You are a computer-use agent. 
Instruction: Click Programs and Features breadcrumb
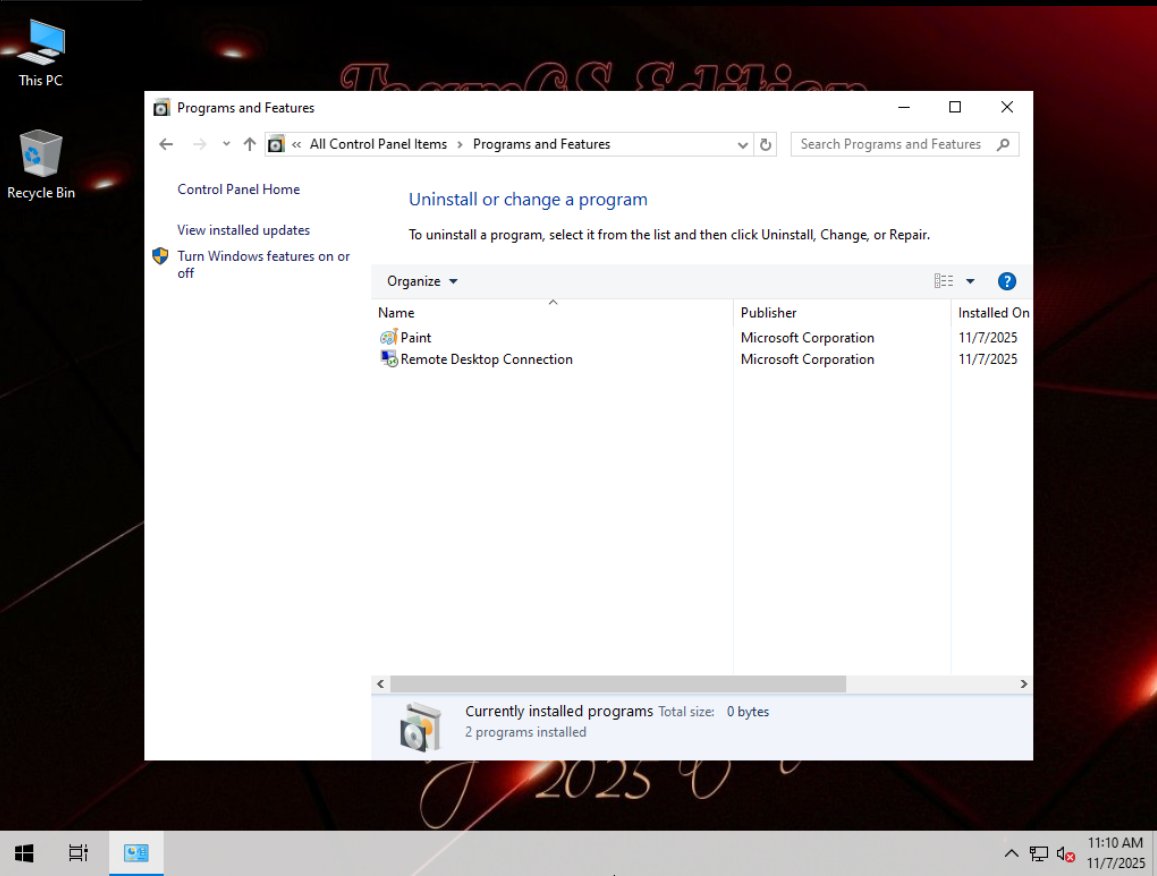(x=542, y=145)
